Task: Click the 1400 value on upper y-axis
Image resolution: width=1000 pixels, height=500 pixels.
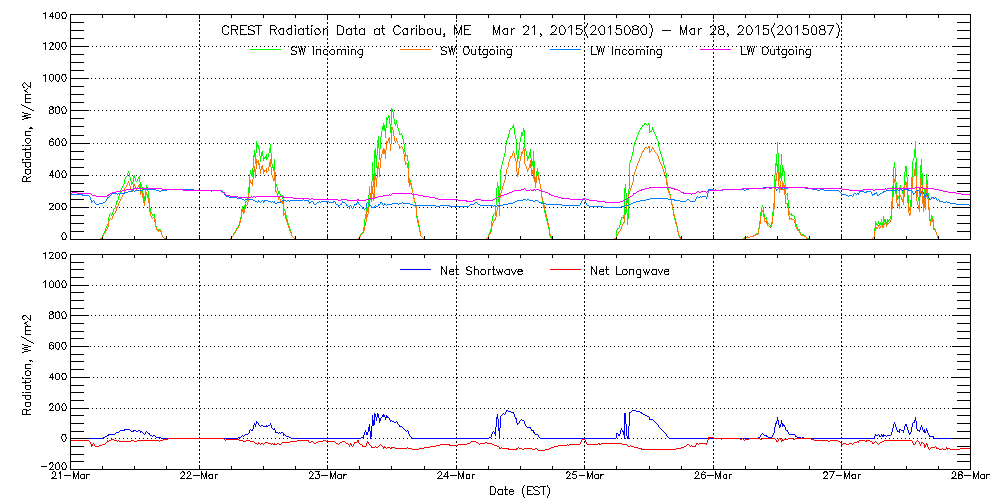Action: pyautogui.click(x=54, y=17)
